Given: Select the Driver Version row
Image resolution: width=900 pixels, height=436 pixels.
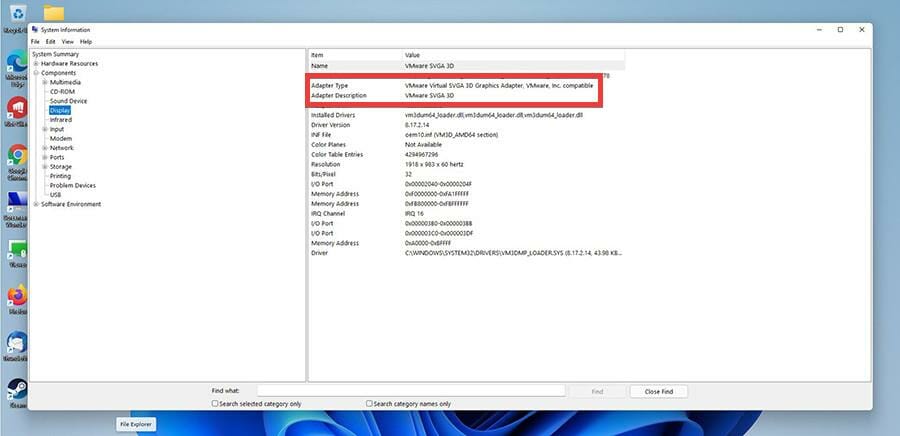Looking at the screenshot, I should point(467,125).
